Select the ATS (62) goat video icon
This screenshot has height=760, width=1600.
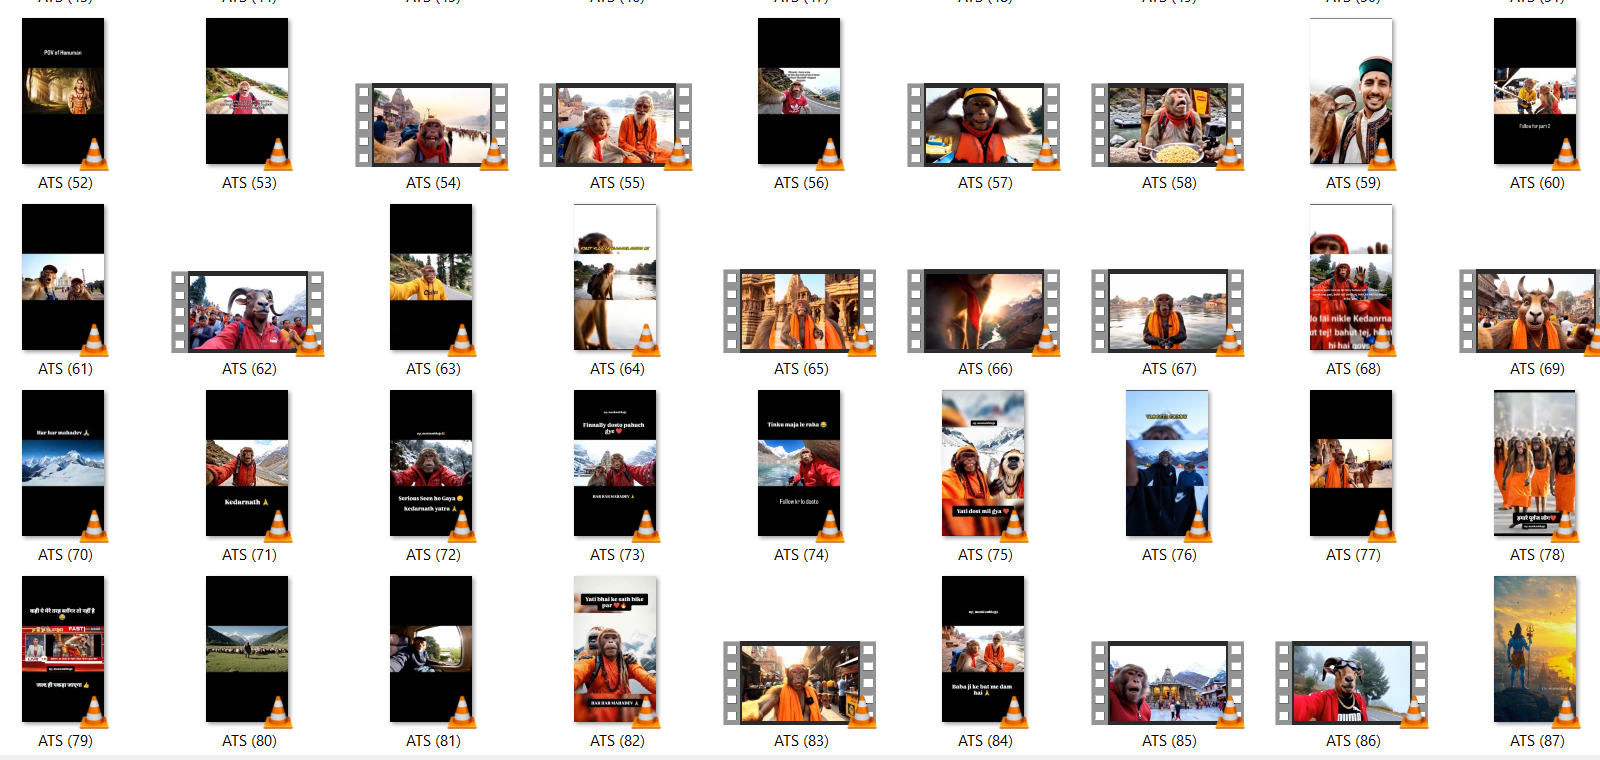coord(248,311)
